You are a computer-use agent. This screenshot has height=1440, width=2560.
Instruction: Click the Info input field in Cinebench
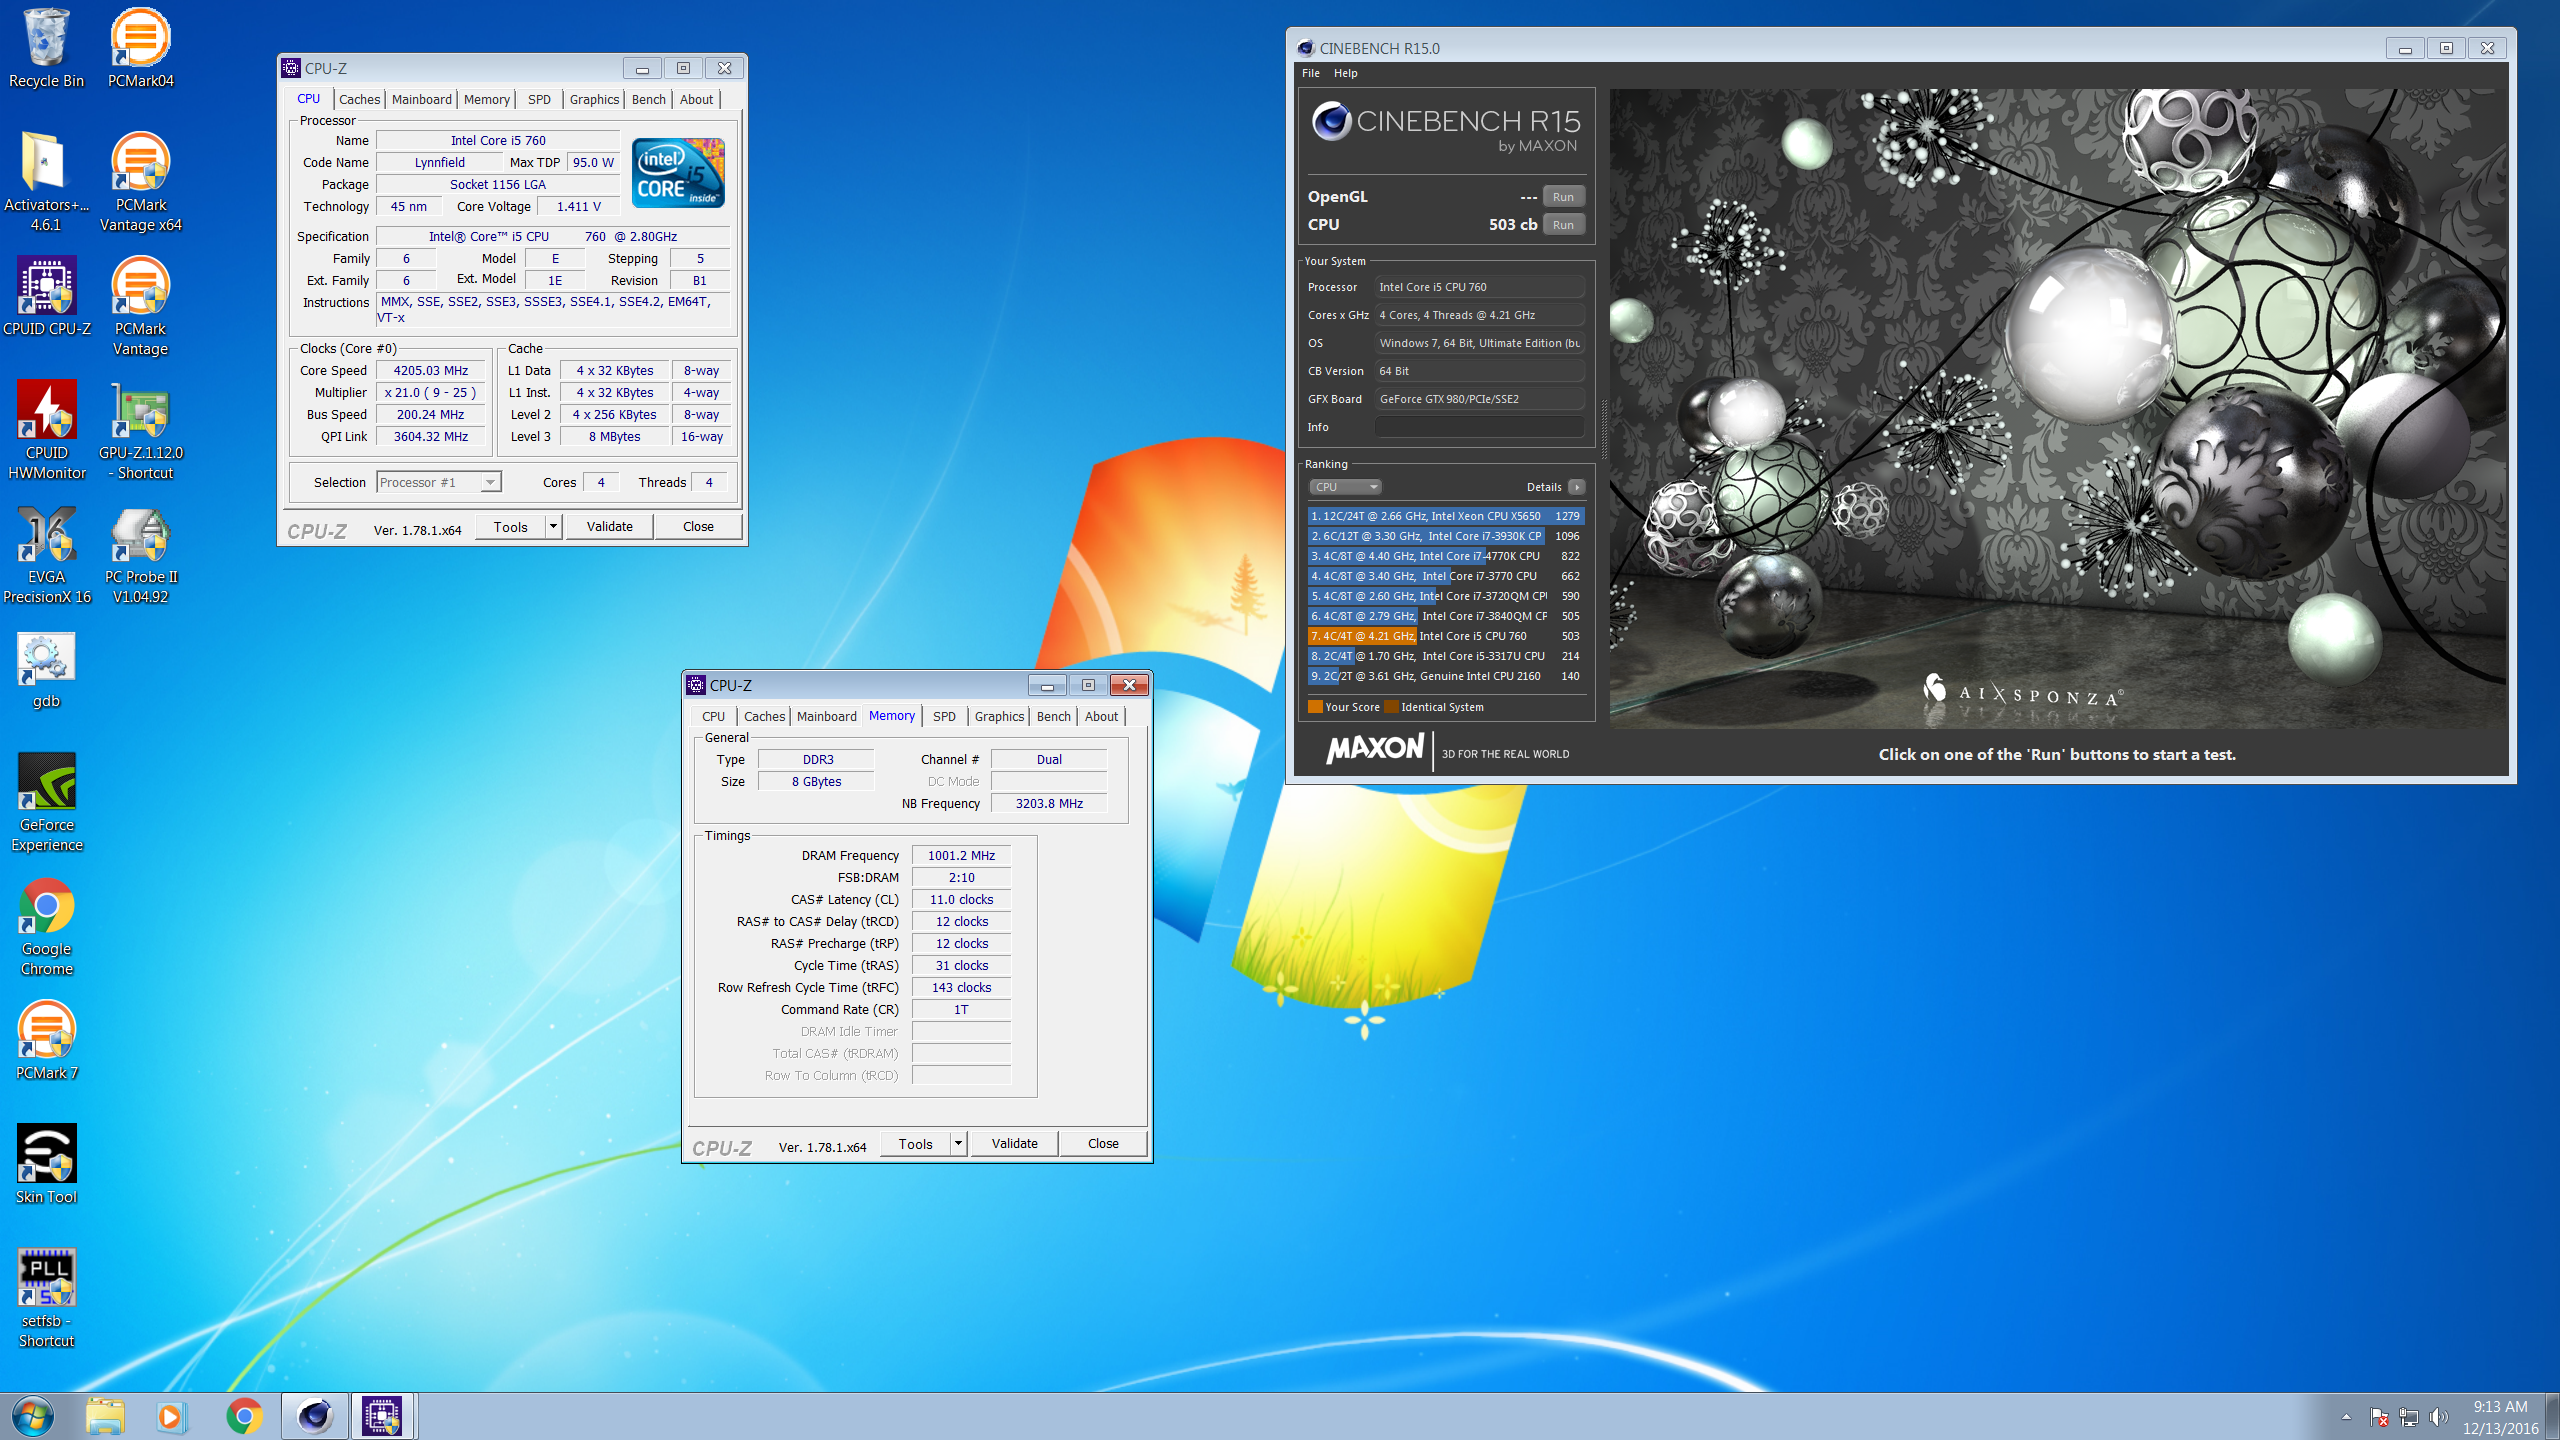pos(1479,427)
